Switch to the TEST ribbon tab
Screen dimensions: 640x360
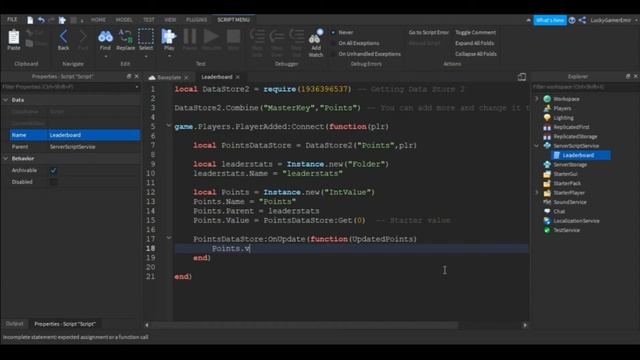point(149,20)
